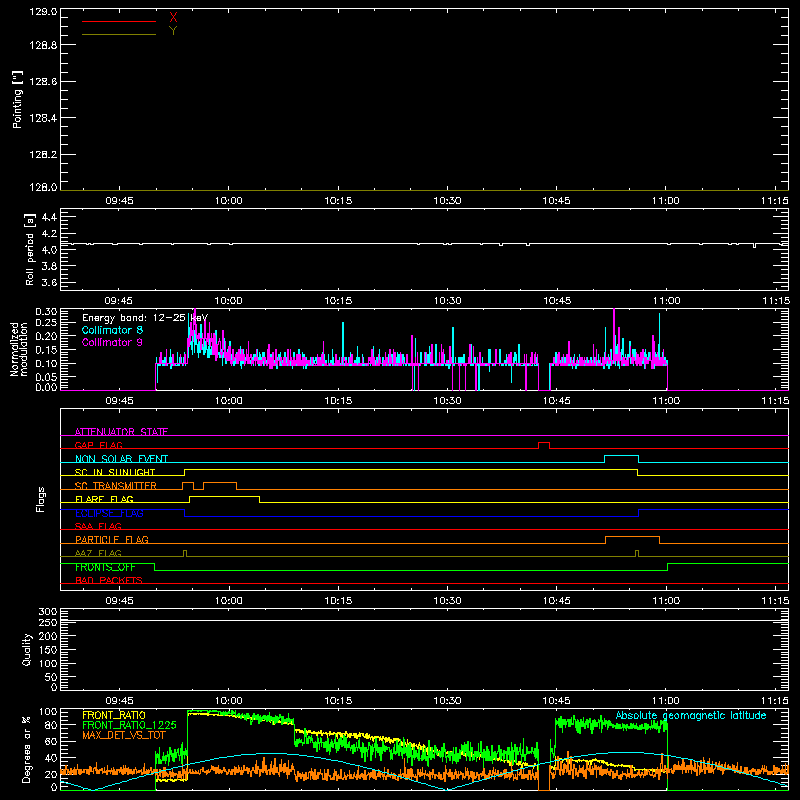The image size is (800, 800).
Task: Click the raised PARTICLE_FLAG pulse near 10:55
Action: pos(632,539)
